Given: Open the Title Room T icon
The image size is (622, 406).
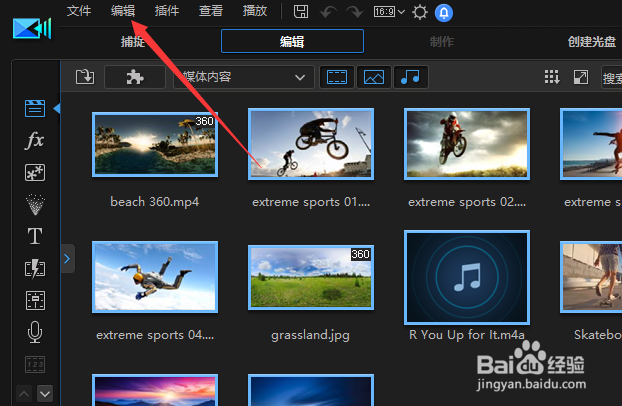Looking at the screenshot, I should pos(35,237).
